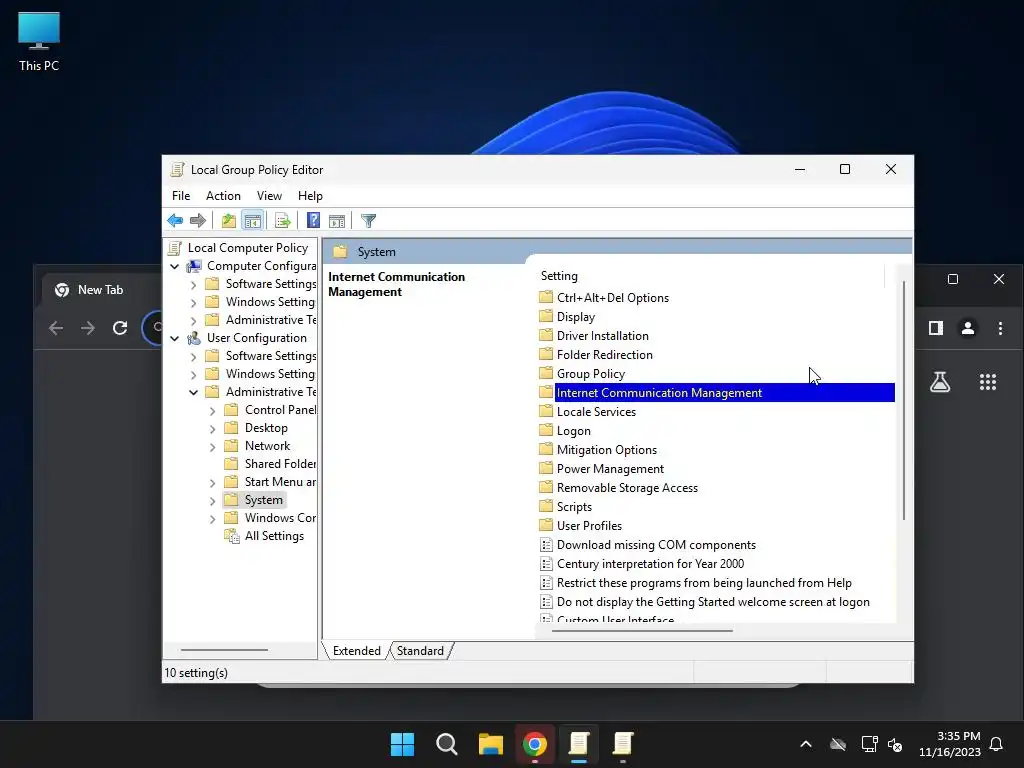
Task: Select the Display folder in list
Action: point(575,317)
